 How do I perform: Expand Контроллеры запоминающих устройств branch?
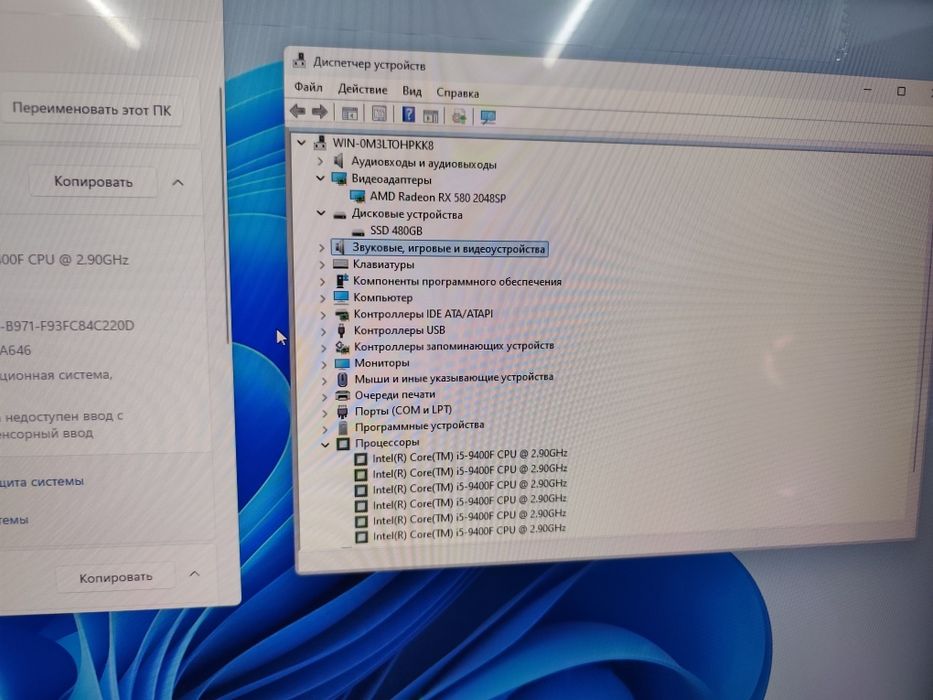point(324,347)
